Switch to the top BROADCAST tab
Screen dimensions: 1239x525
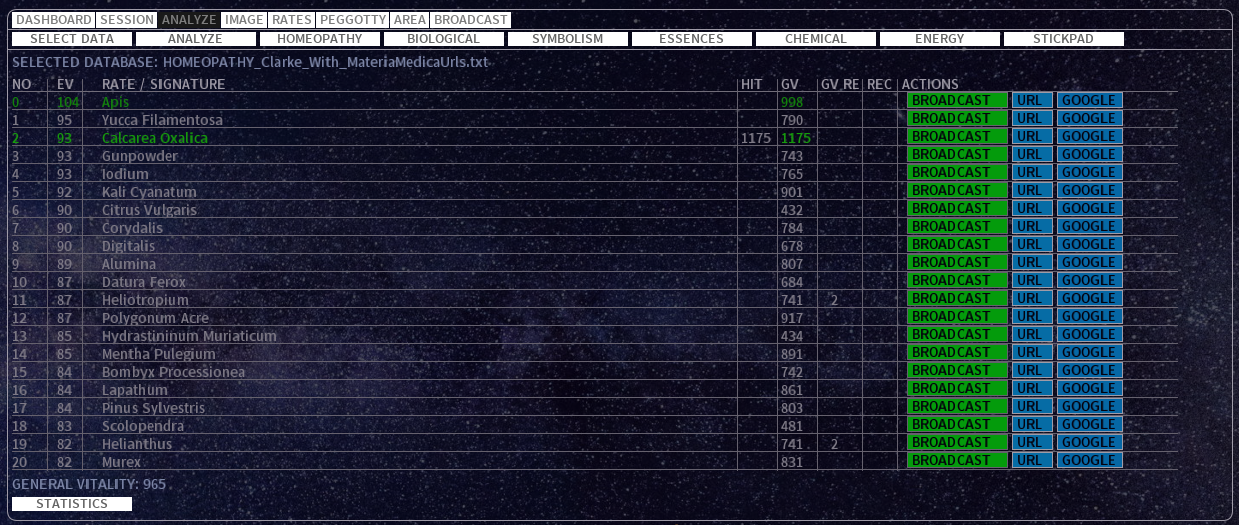(470, 20)
